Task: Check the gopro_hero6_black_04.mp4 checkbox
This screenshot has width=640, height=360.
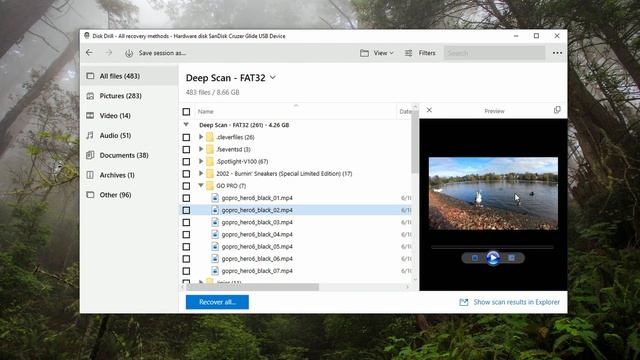Action: pyautogui.click(x=187, y=235)
